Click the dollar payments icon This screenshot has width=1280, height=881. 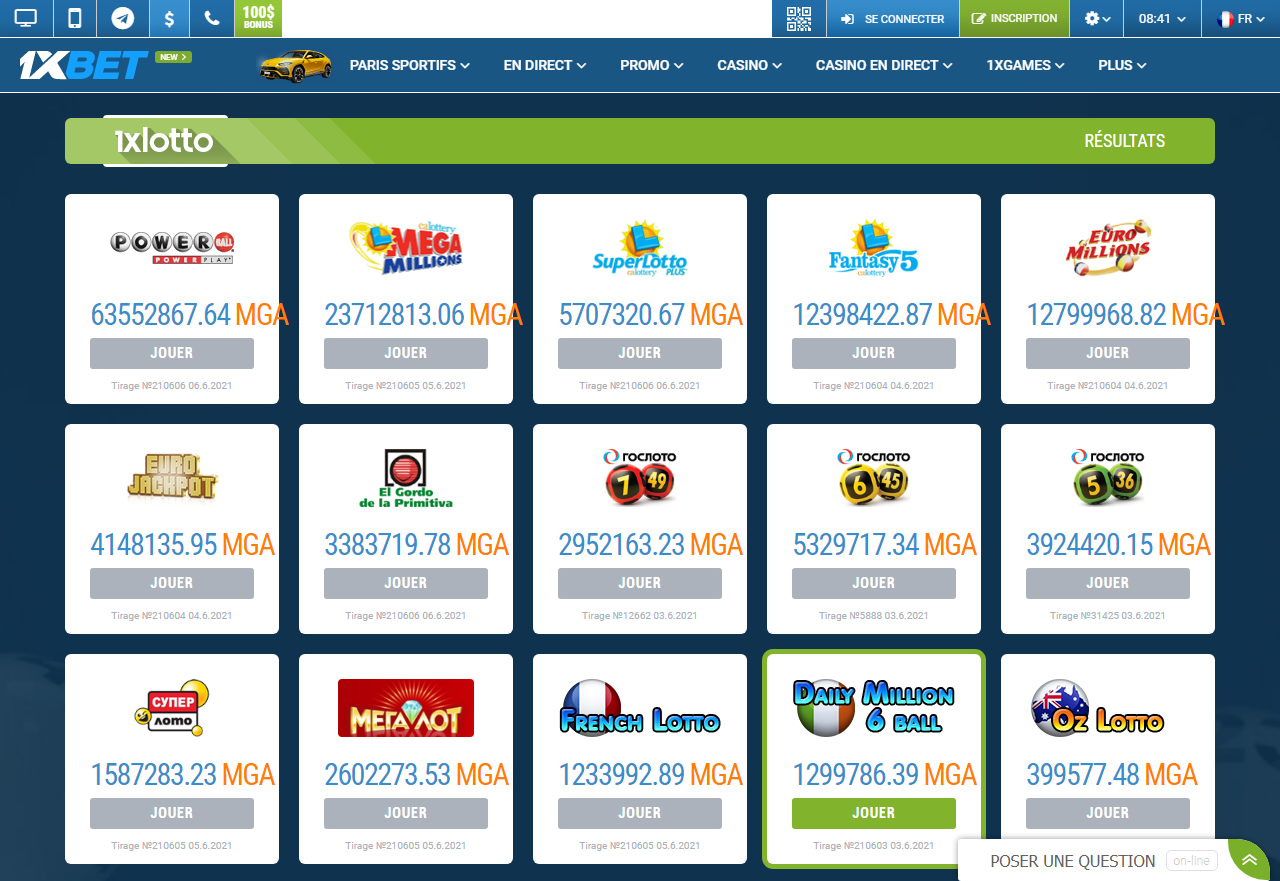(170, 18)
